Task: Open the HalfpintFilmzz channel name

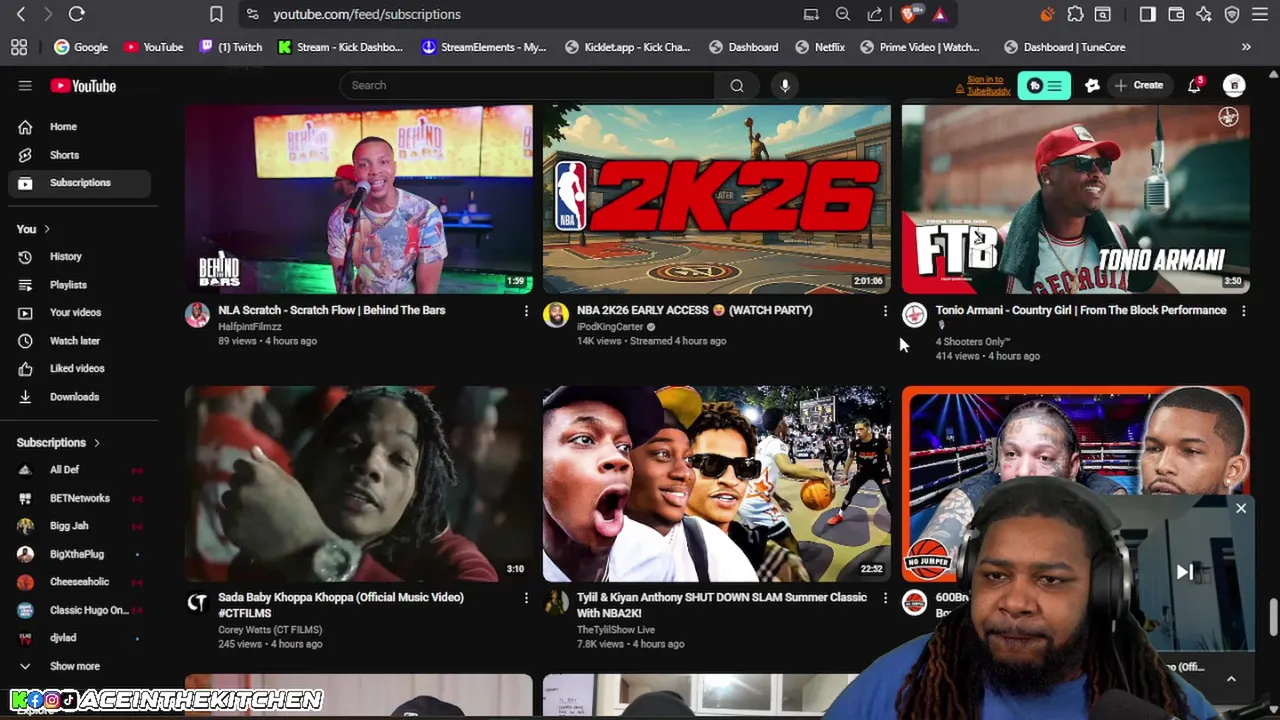Action: click(250, 327)
